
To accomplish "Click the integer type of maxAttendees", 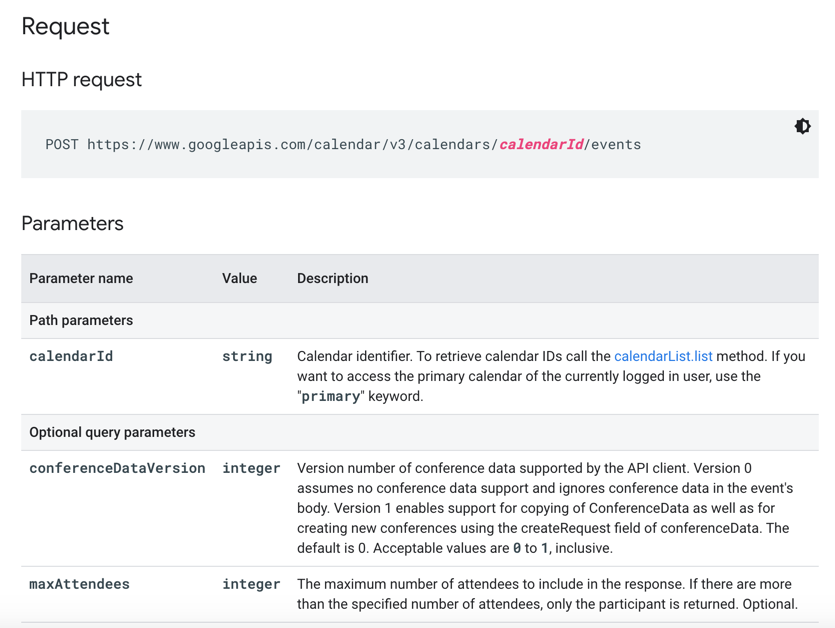I will point(251,584).
